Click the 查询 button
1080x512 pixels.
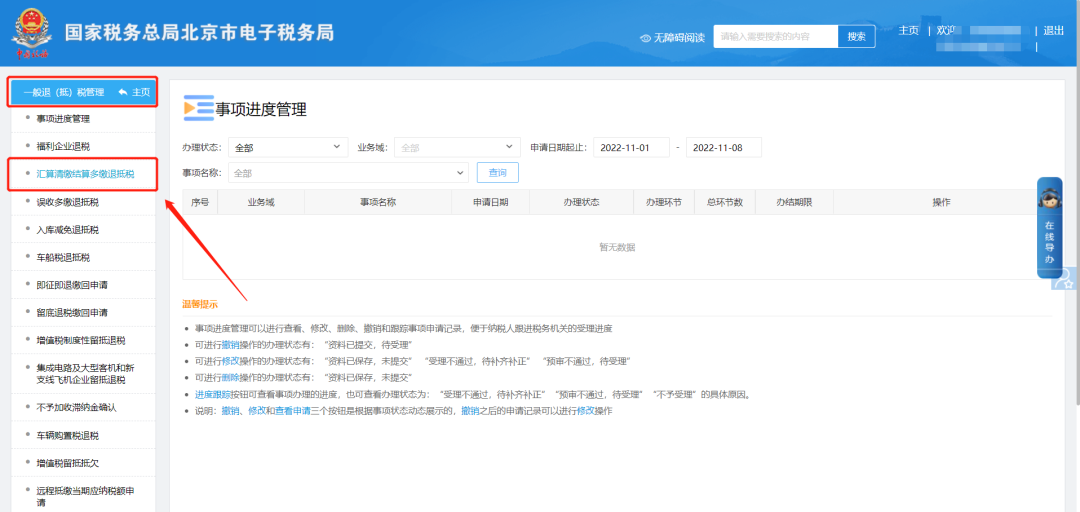(x=498, y=173)
